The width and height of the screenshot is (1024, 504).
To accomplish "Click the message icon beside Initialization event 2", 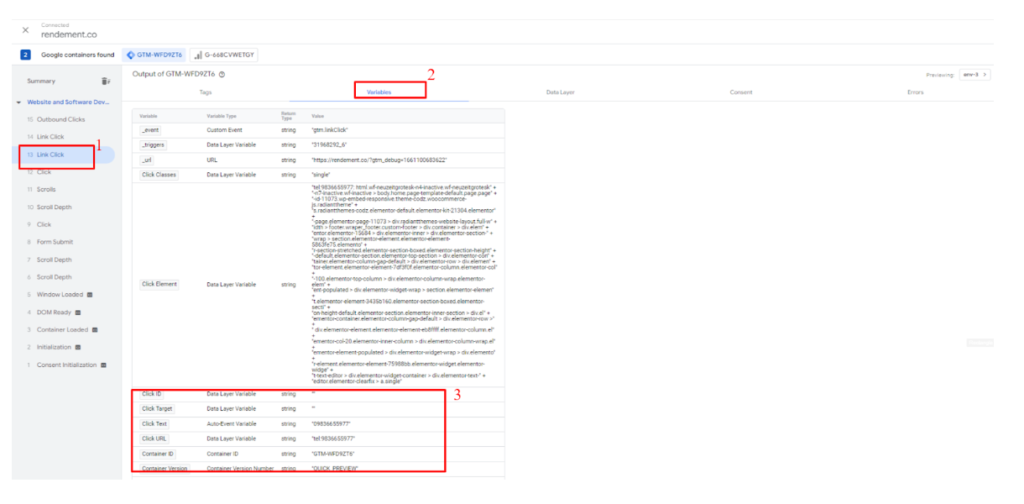I will pos(78,347).
